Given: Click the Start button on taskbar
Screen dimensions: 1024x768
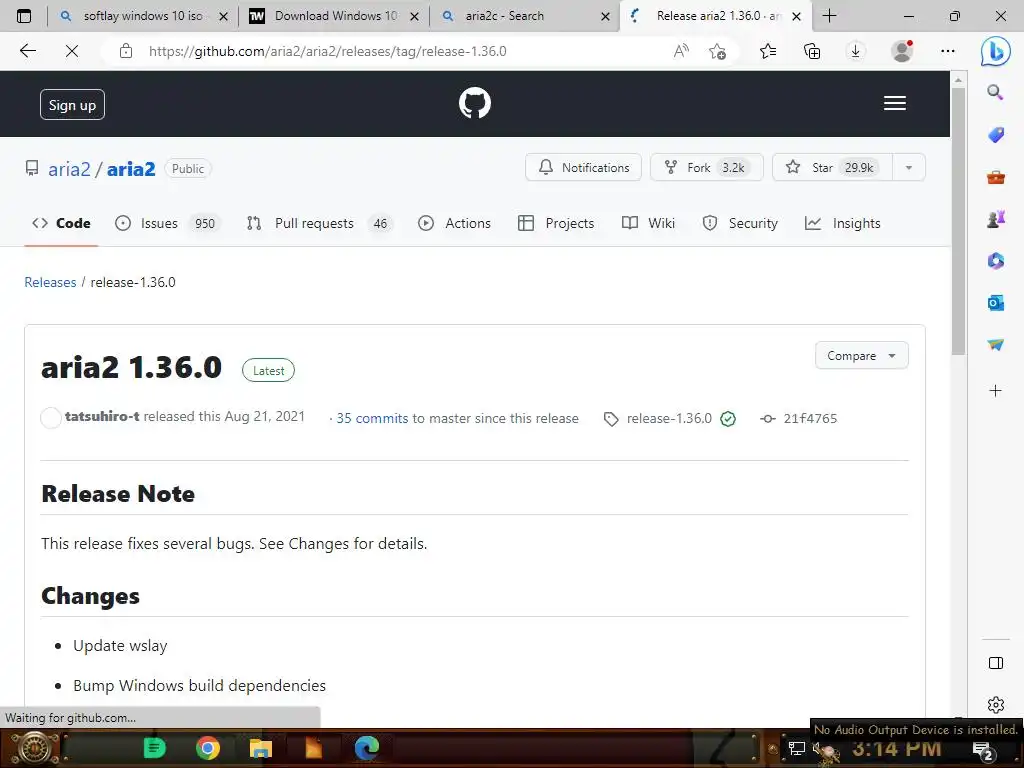Looking at the screenshot, I should 33,748.
